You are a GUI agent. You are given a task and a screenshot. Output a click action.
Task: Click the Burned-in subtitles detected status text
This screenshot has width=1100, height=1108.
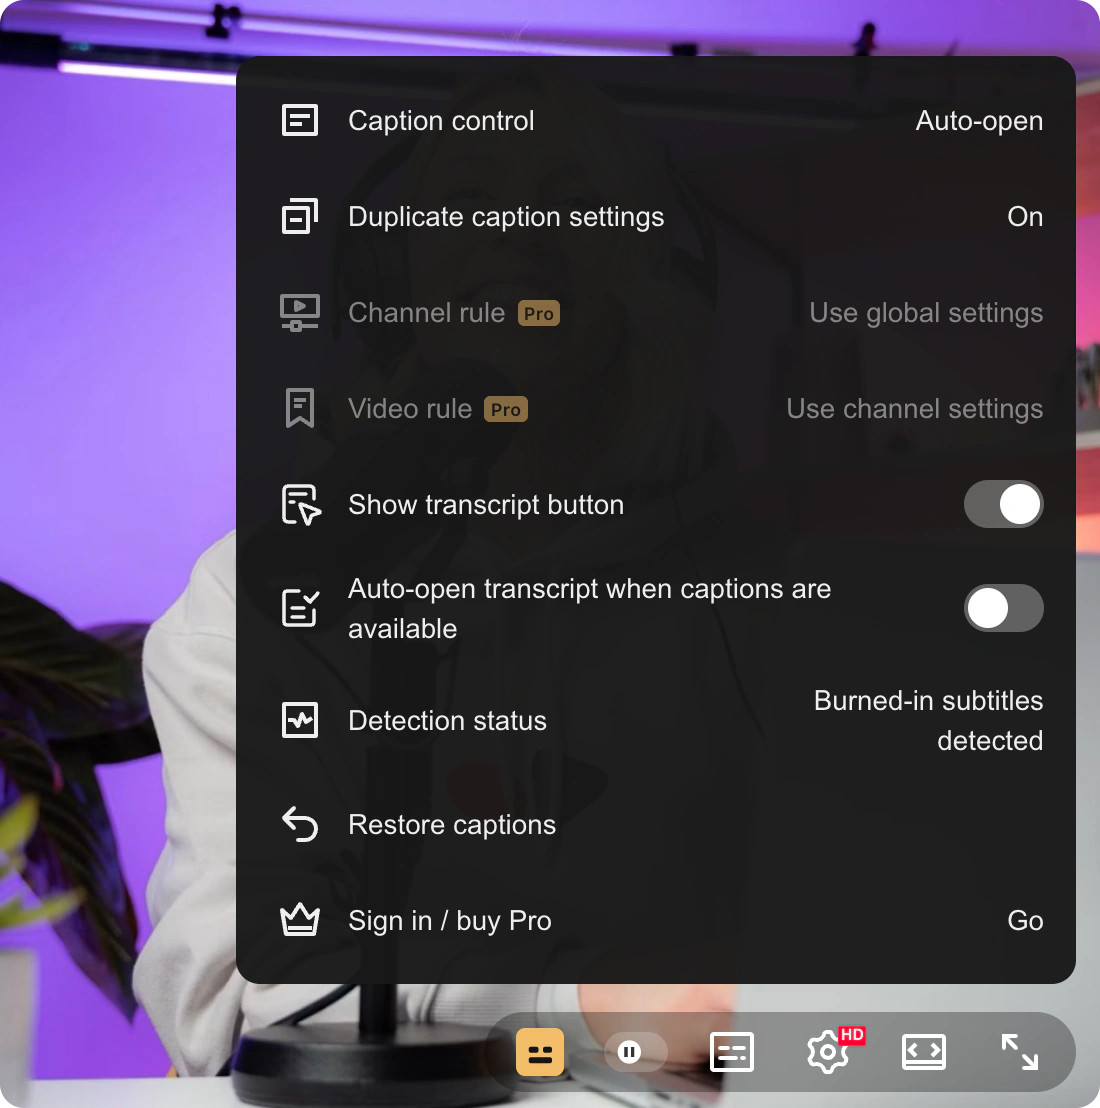928,720
